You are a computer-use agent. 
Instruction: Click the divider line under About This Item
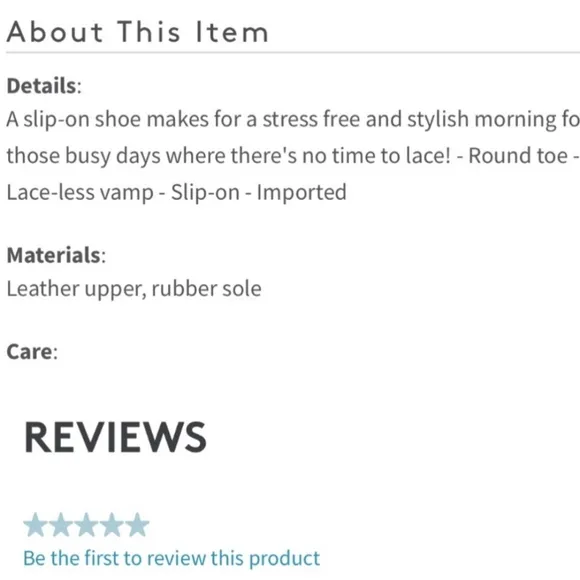coord(293,53)
